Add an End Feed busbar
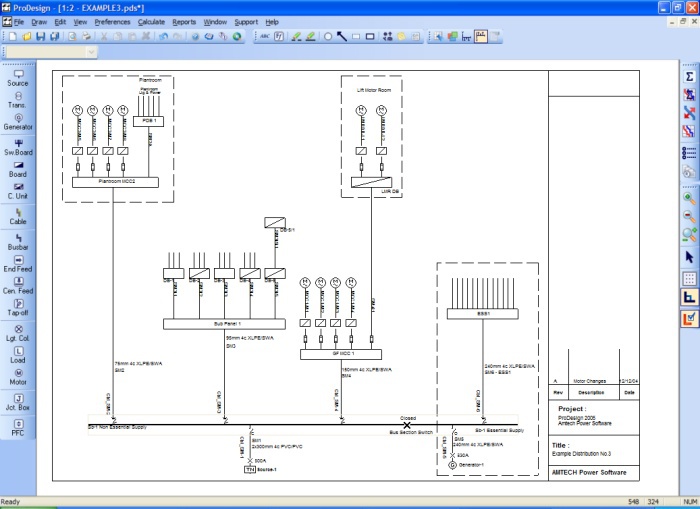The width and height of the screenshot is (700, 509). point(18,264)
